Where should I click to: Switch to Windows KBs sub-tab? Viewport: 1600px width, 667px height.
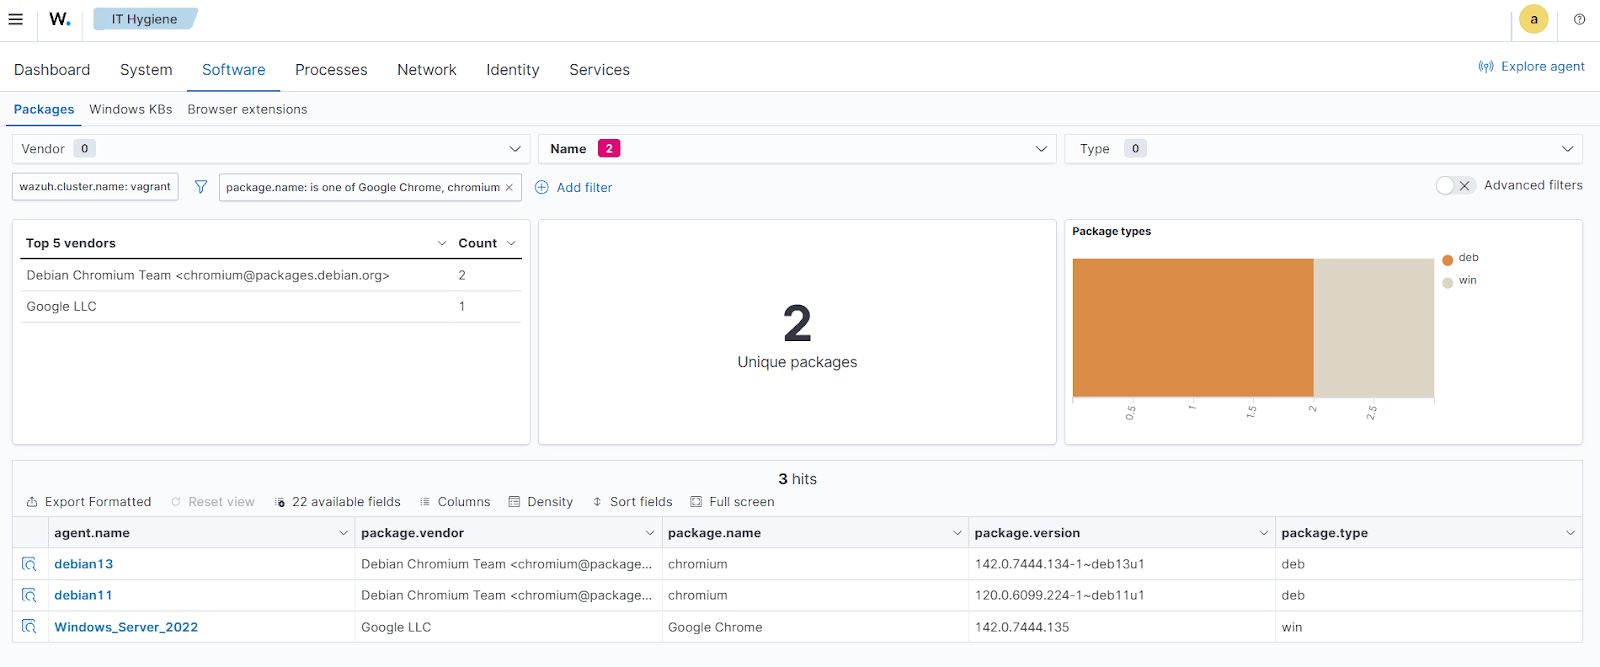click(x=131, y=110)
